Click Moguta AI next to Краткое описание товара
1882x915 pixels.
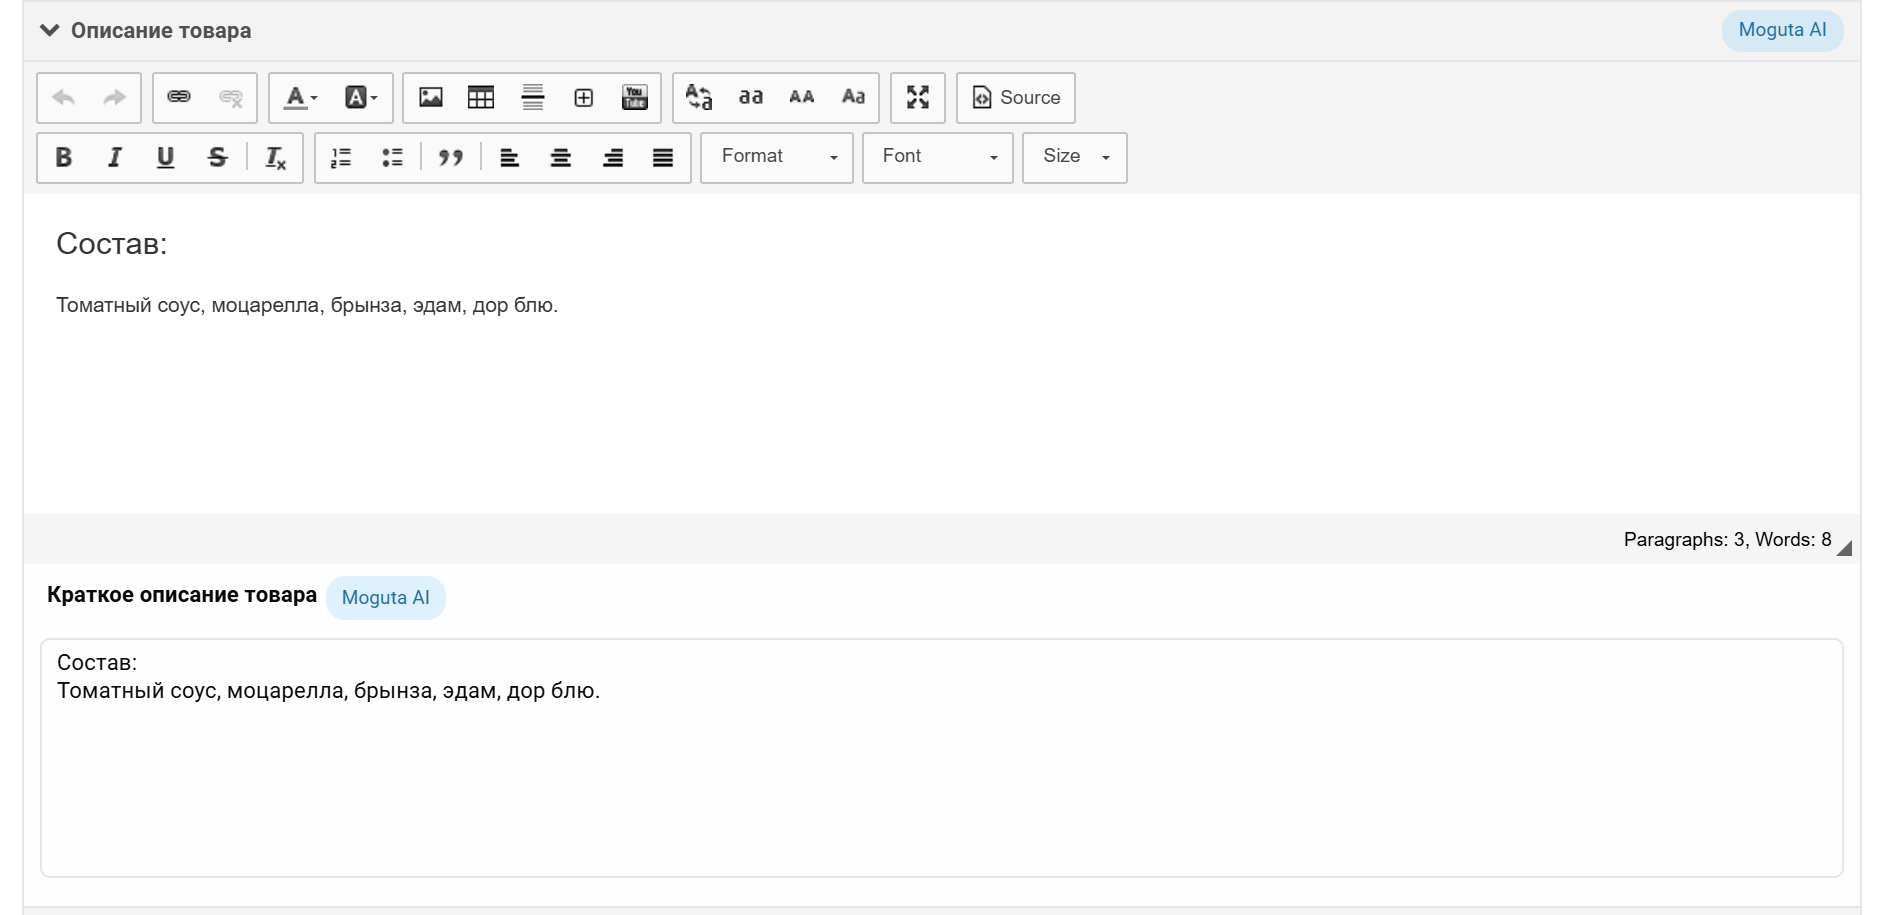(386, 597)
